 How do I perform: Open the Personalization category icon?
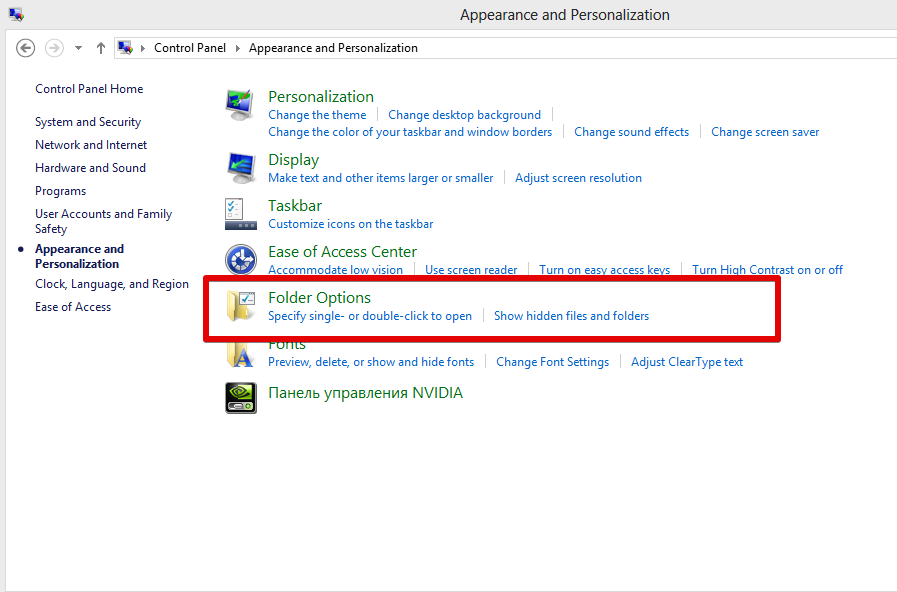point(240,103)
